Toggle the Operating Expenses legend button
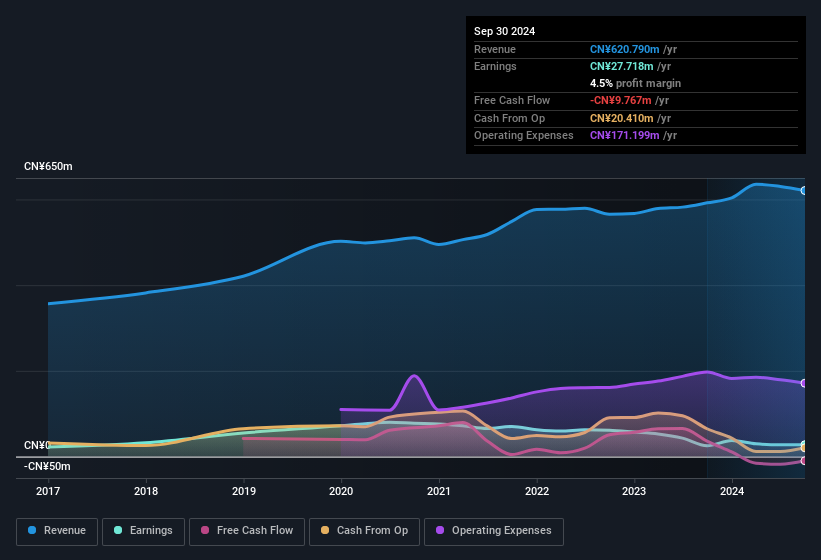This screenshot has width=821, height=560. click(x=493, y=531)
